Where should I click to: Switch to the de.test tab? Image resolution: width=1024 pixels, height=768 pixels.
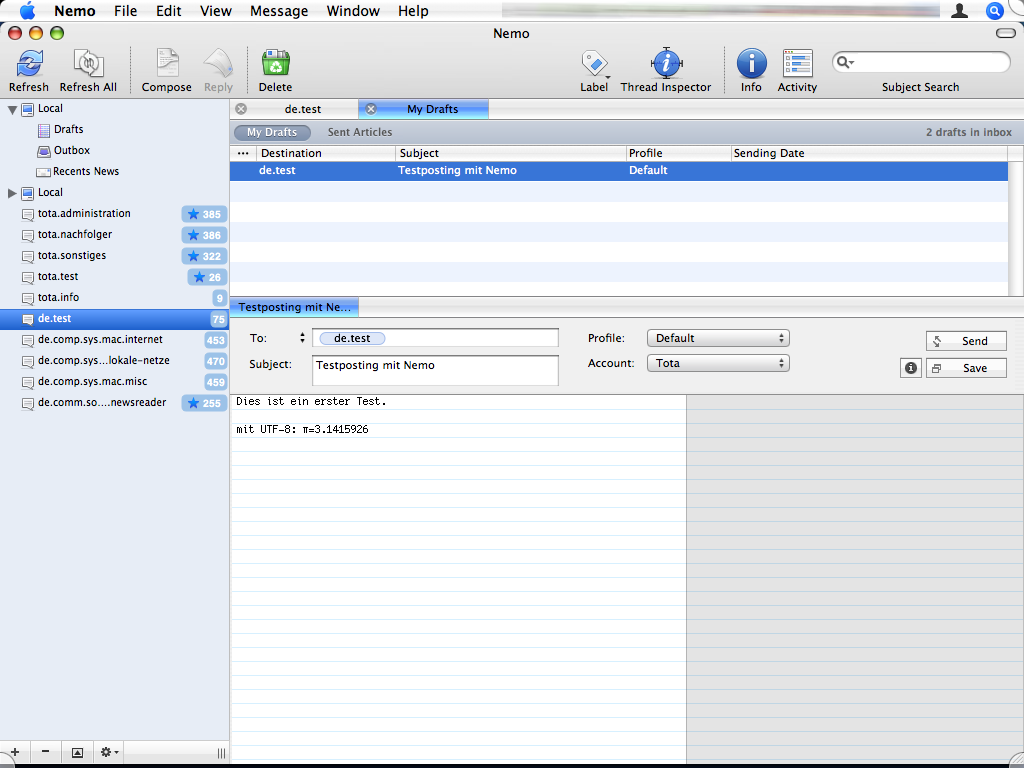coord(303,109)
